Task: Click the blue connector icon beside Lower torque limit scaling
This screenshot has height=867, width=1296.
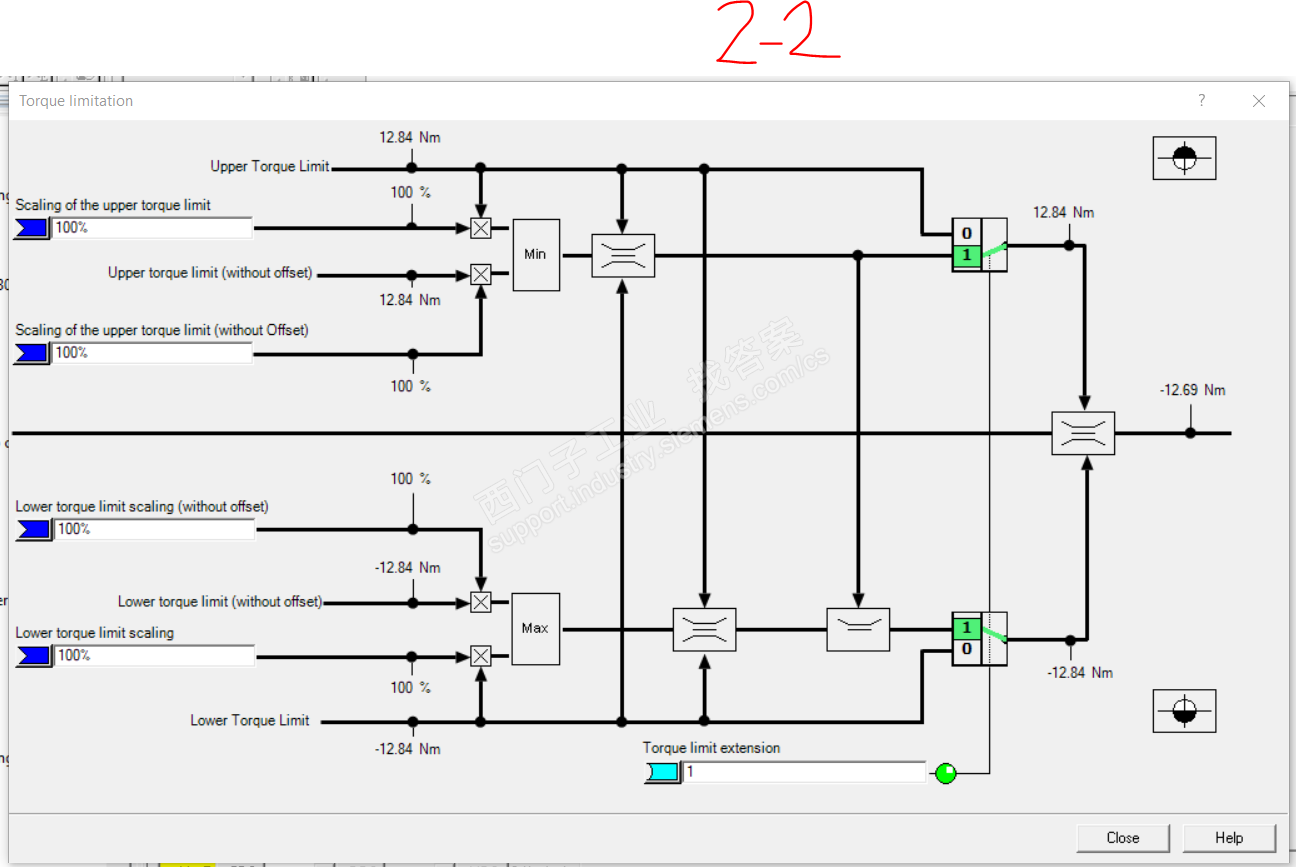Action: (x=33, y=656)
